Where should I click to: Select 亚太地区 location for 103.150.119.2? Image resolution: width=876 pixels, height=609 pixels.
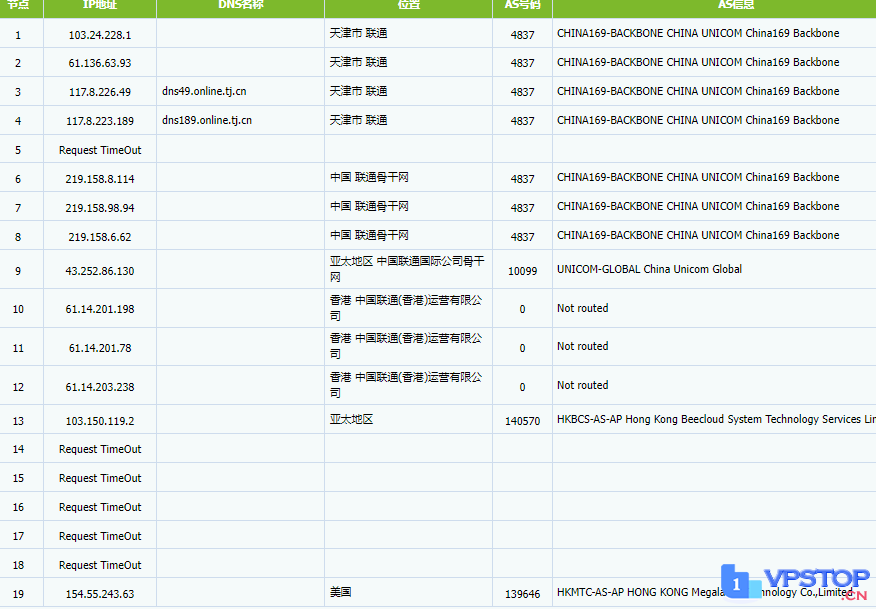pos(351,420)
